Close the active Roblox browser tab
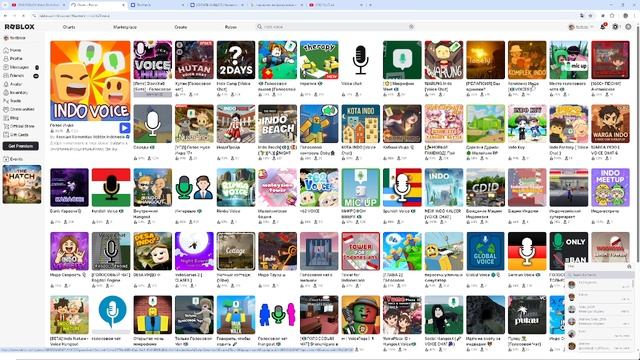Viewport: 640px width, 360px height. pos(123,5)
